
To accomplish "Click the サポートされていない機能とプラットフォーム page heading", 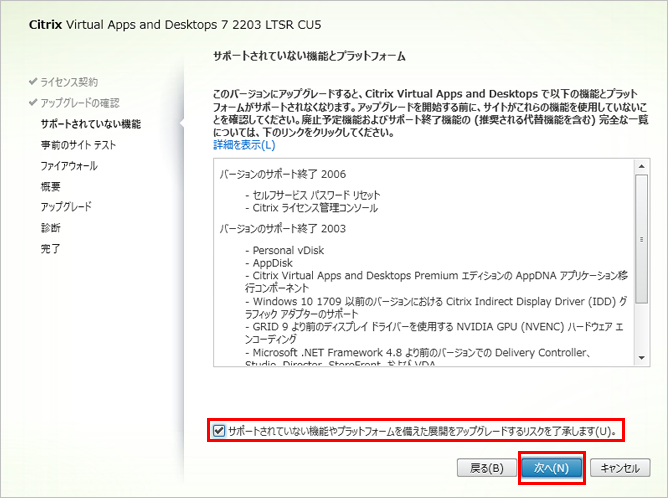I will [309, 56].
